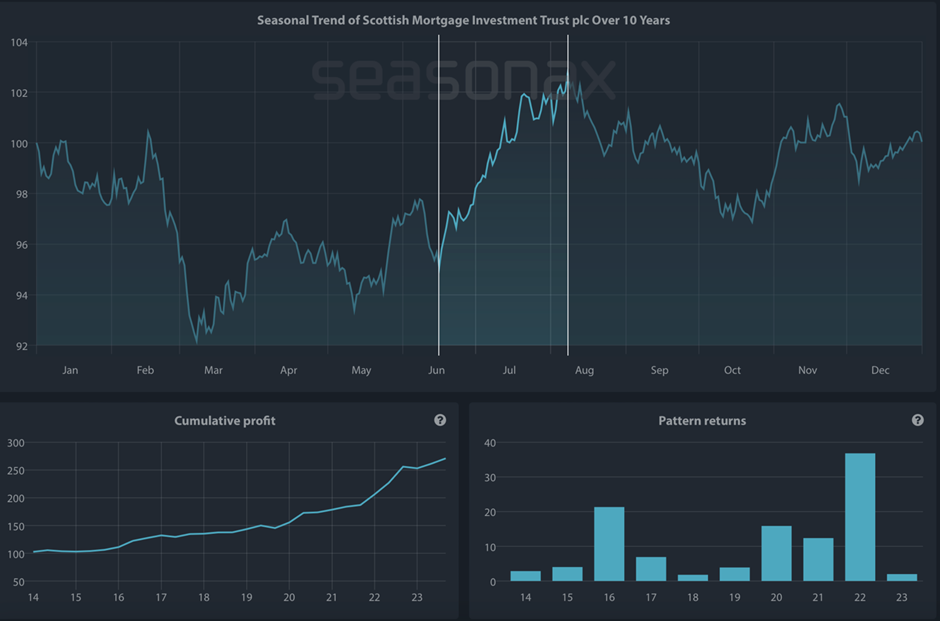Select the 2023 bar in Pattern returns
This screenshot has width=940, height=621.
[902, 578]
